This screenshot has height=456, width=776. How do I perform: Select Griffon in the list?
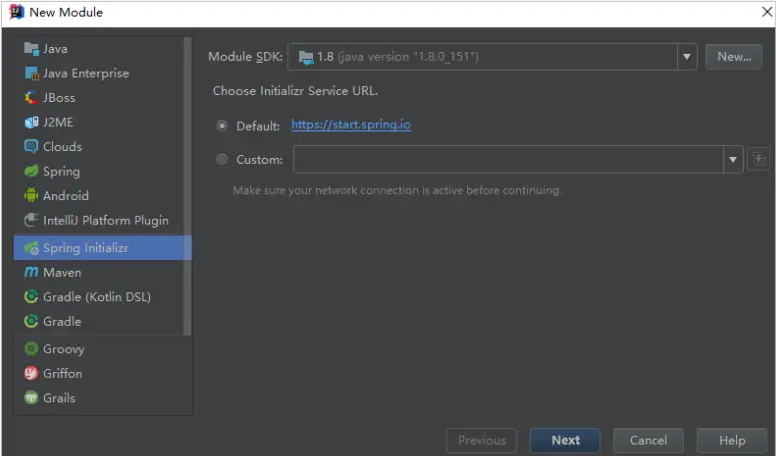(x=102, y=373)
